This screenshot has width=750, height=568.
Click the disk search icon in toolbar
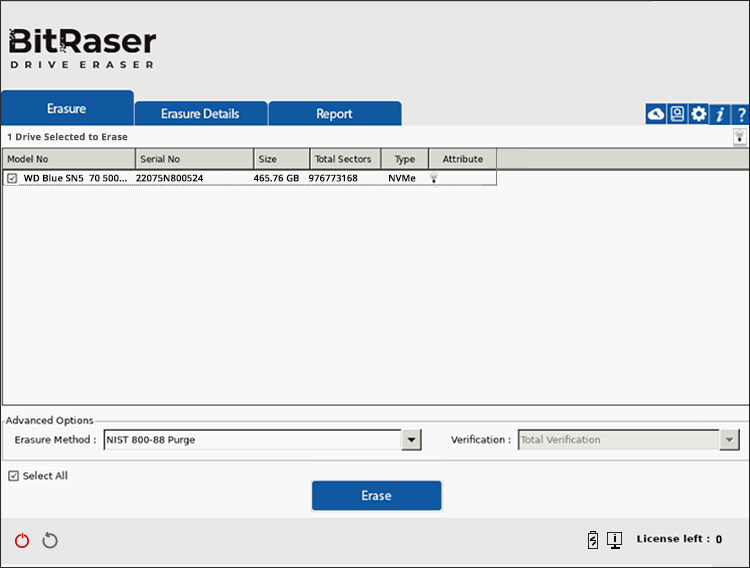point(677,114)
